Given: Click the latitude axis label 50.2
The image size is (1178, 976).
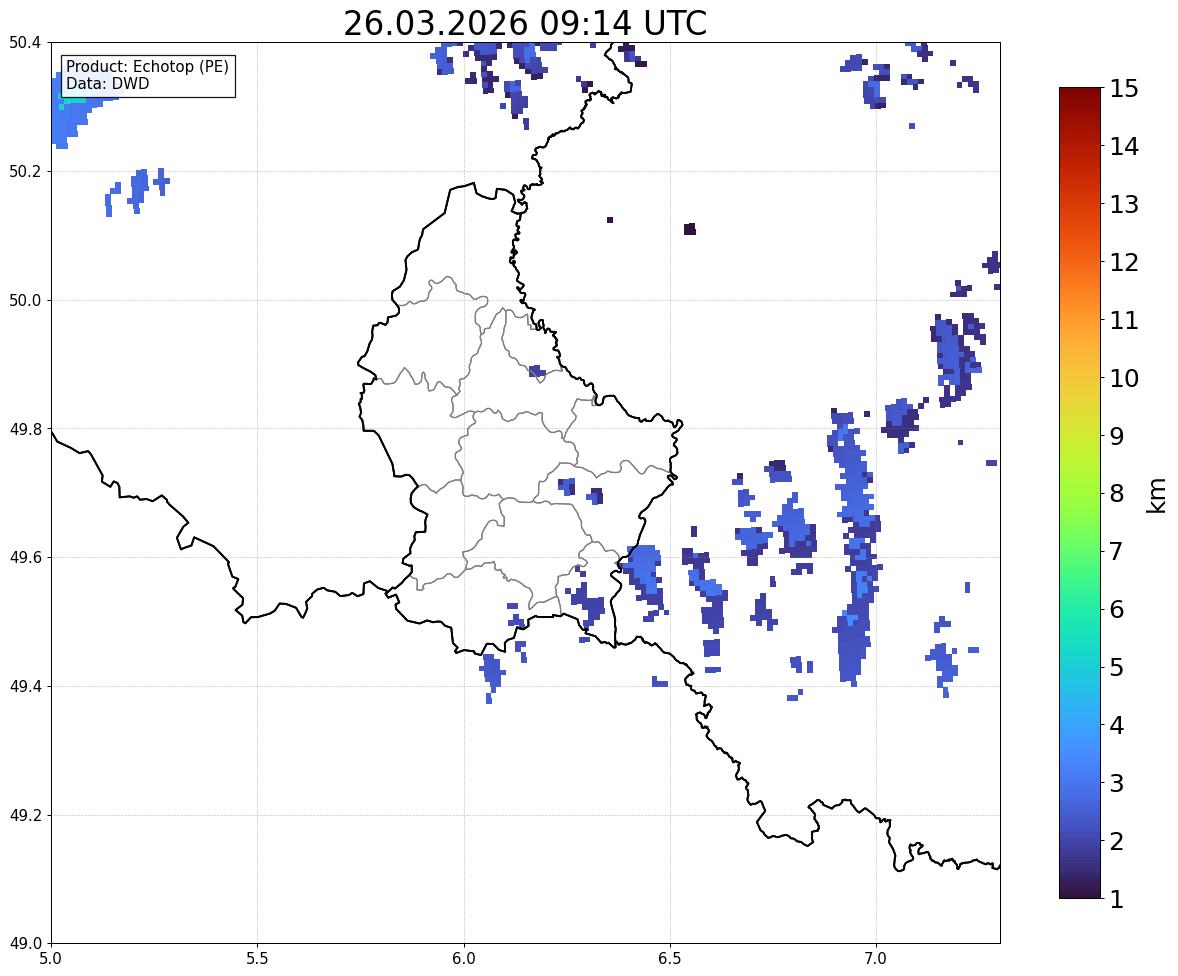Looking at the screenshot, I should (25, 171).
